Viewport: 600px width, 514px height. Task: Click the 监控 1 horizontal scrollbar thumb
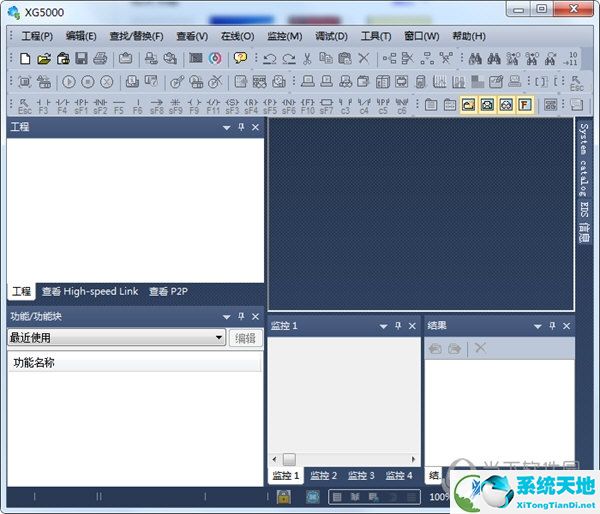point(289,459)
